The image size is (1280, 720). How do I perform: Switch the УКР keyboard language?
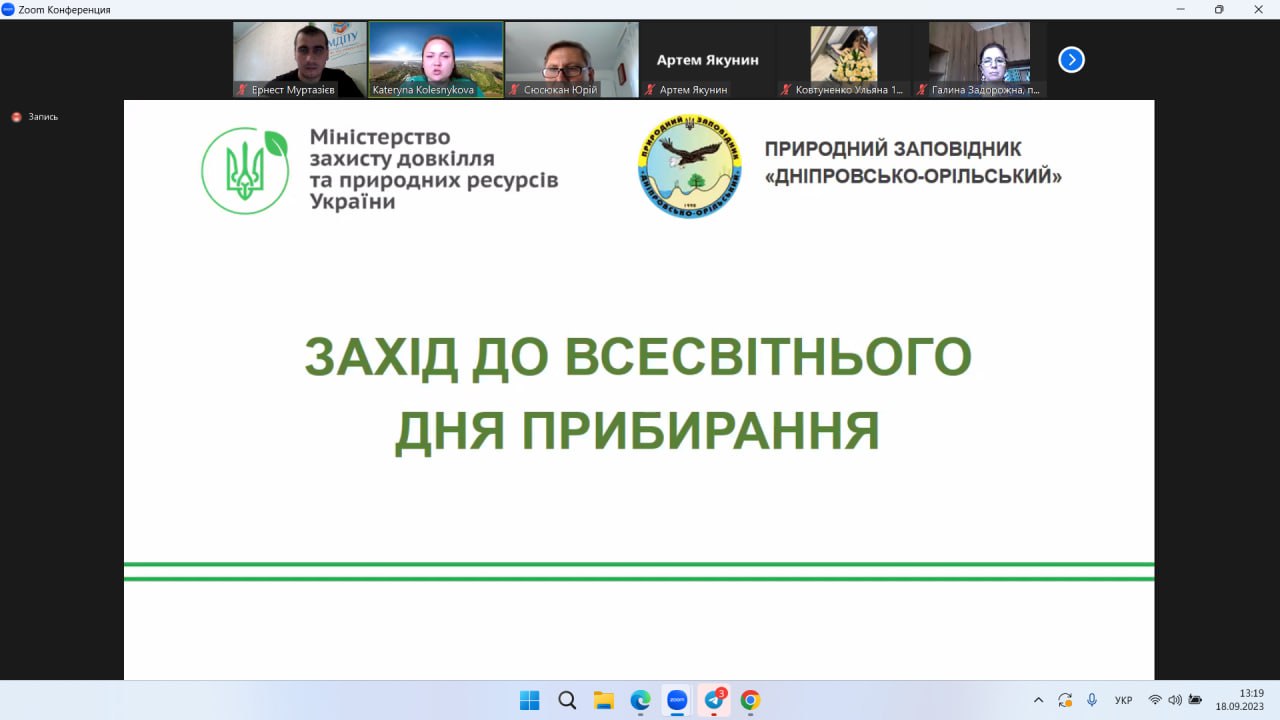click(x=1123, y=700)
